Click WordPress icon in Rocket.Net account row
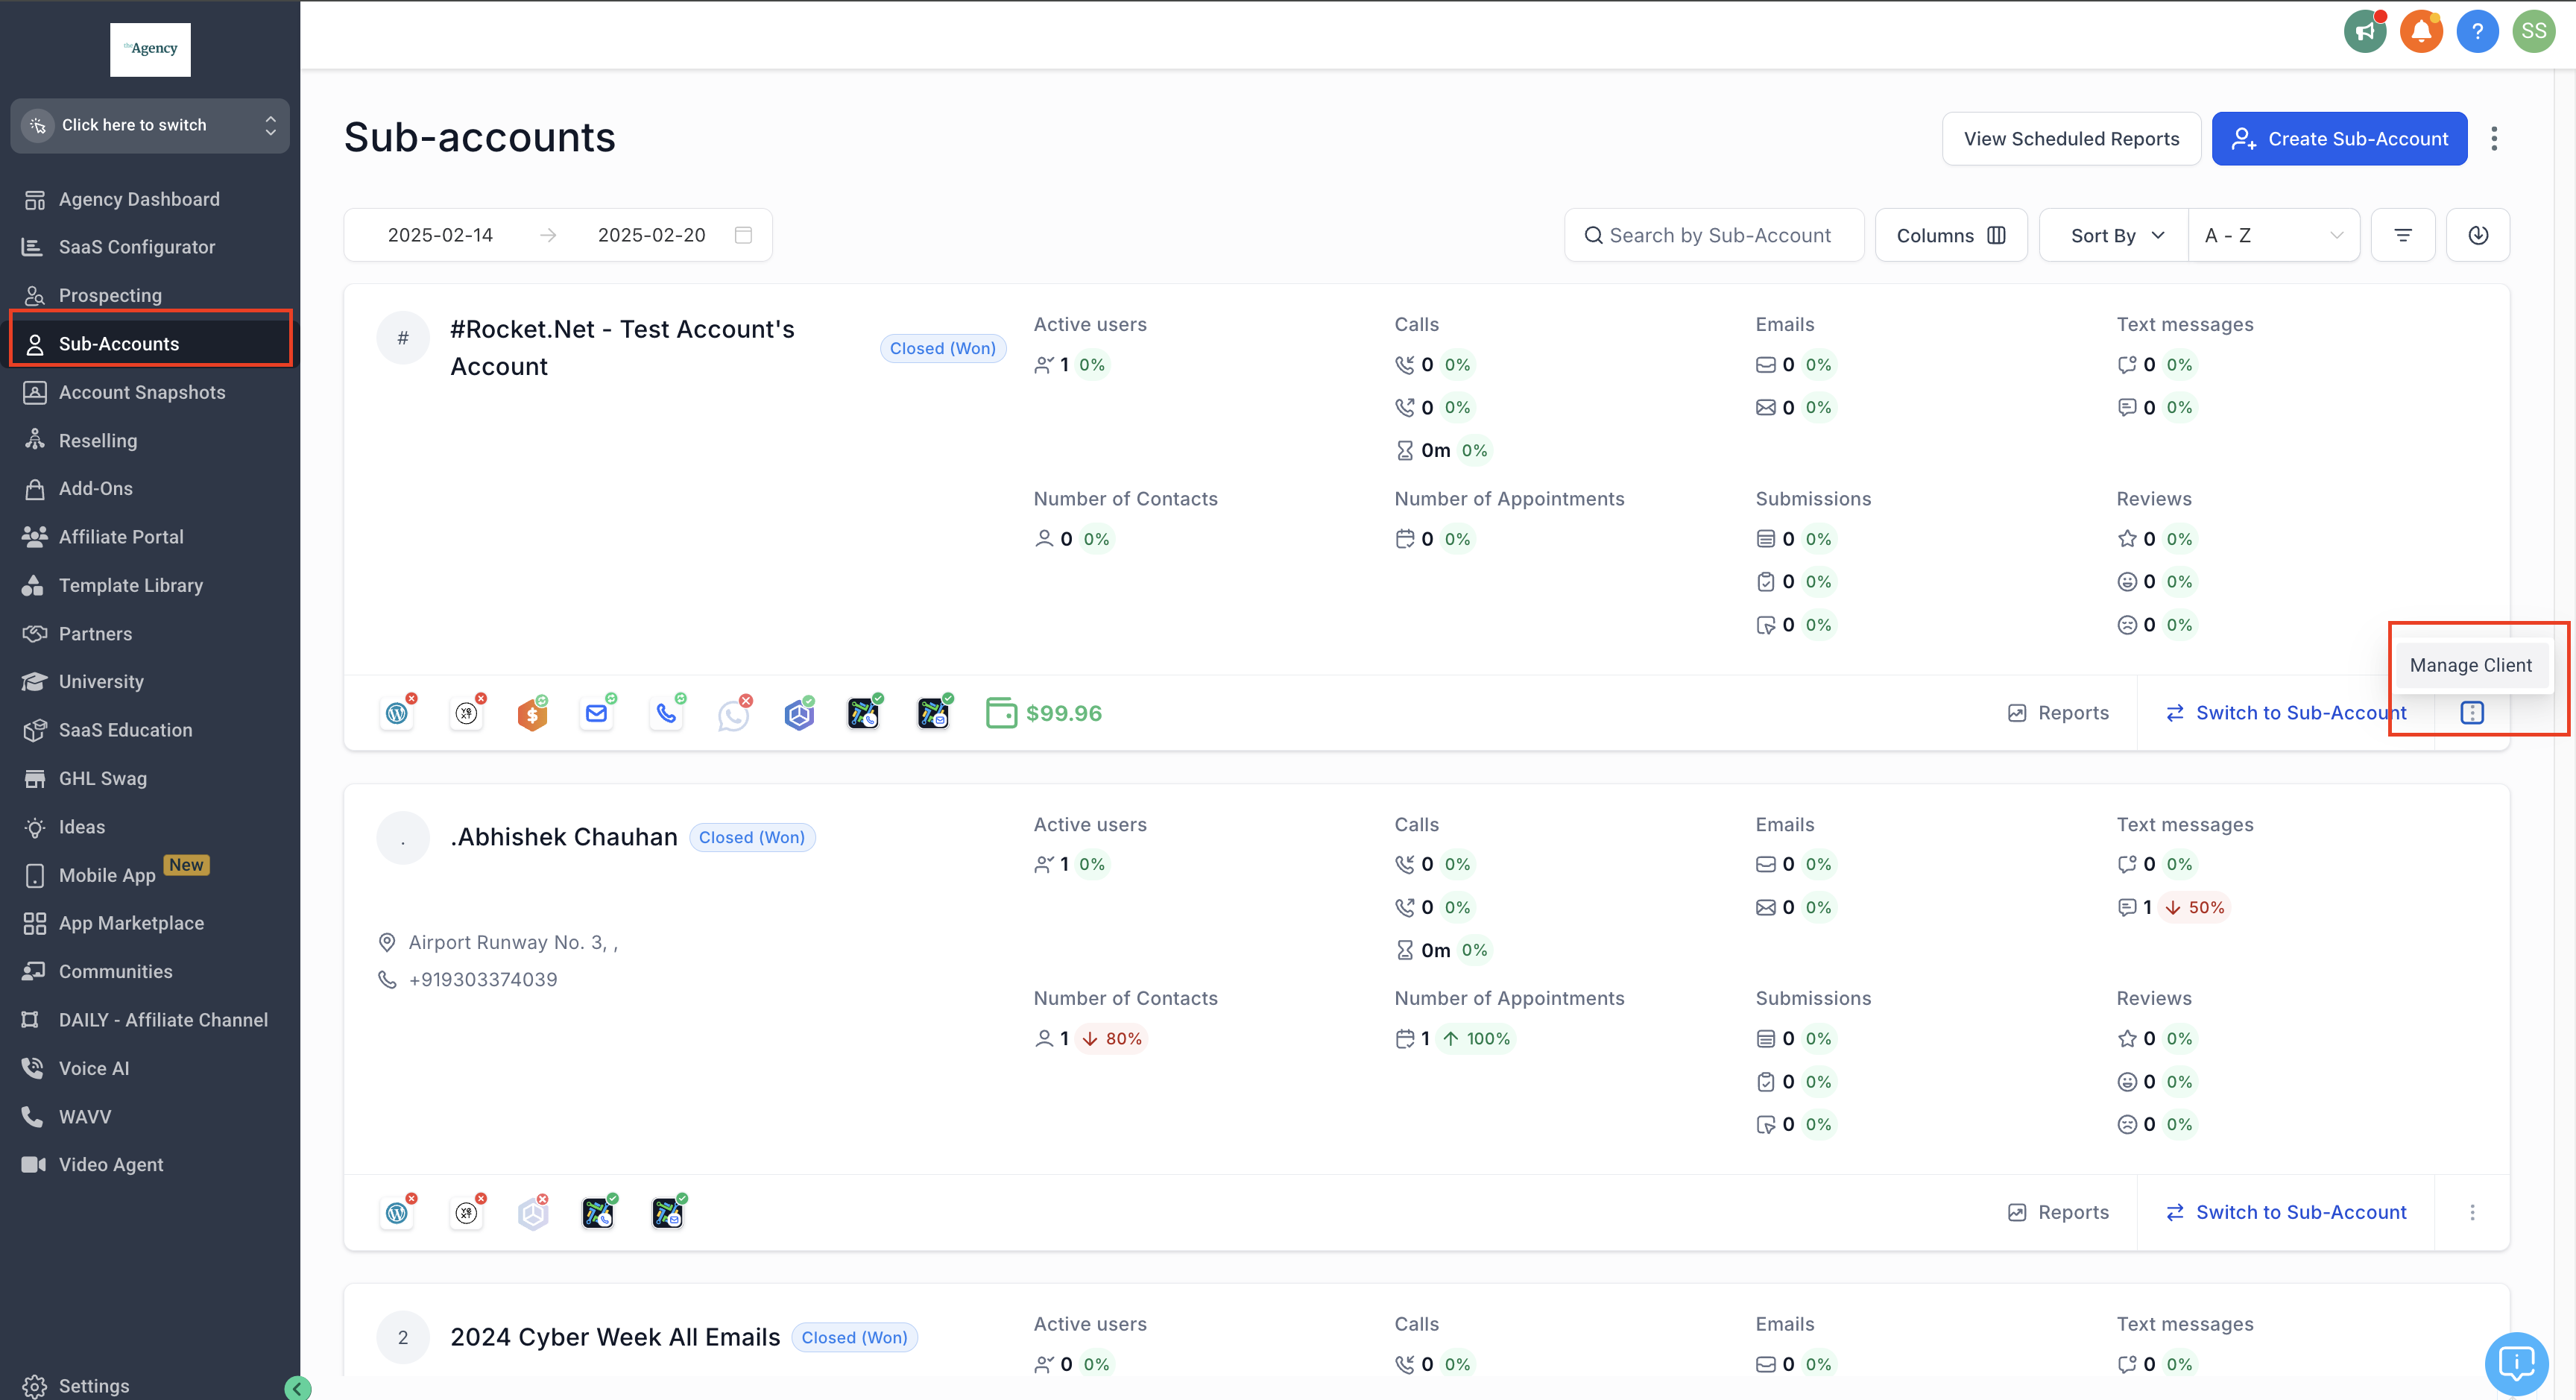This screenshot has width=2576, height=1400. pyautogui.click(x=397, y=713)
